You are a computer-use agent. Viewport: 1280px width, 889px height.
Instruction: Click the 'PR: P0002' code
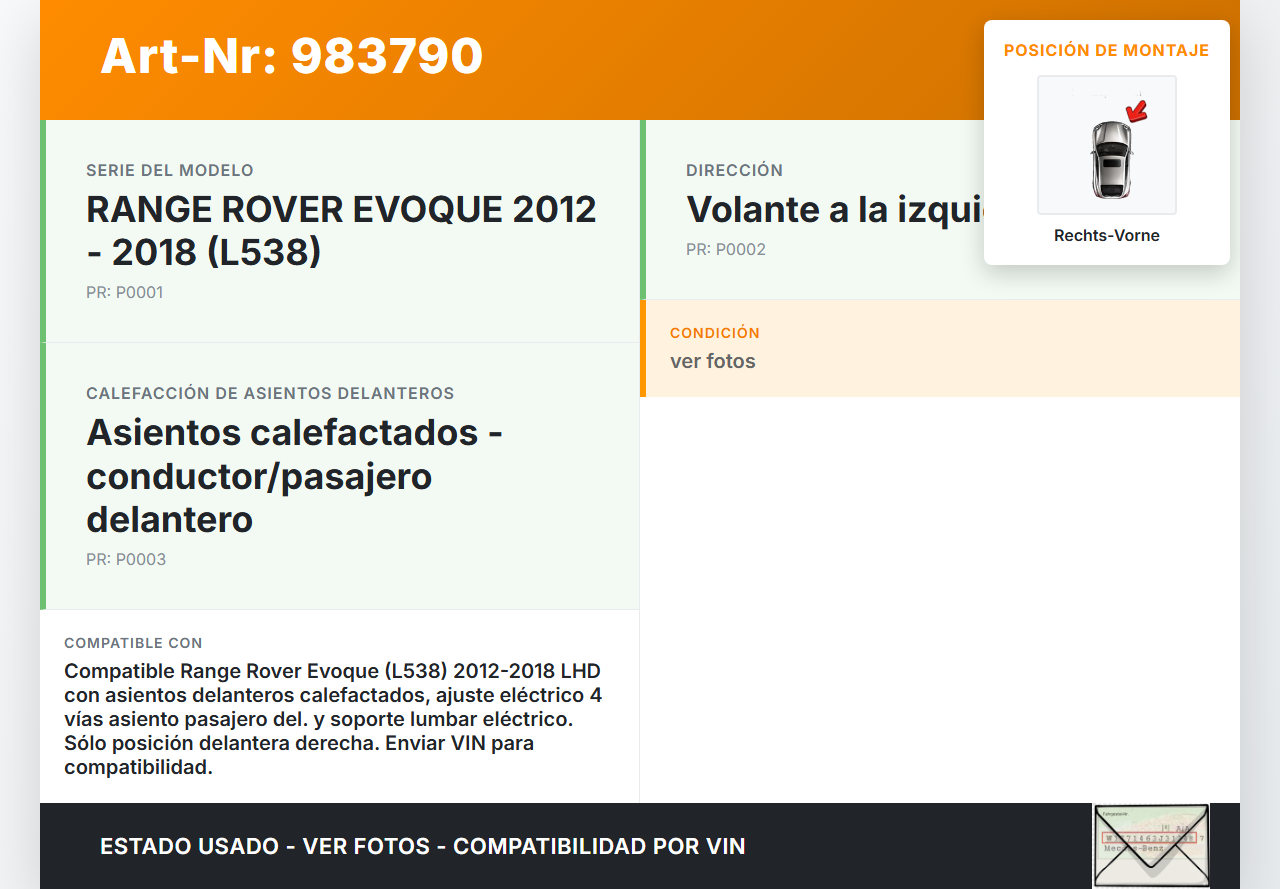(x=726, y=250)
